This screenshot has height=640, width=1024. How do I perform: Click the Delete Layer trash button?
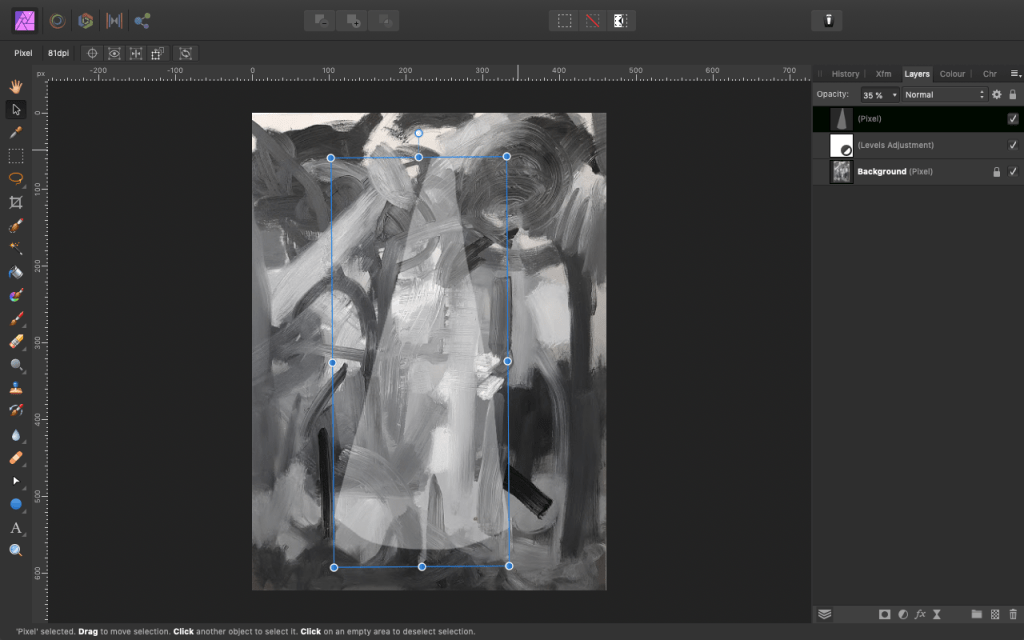pos(1013,614)
